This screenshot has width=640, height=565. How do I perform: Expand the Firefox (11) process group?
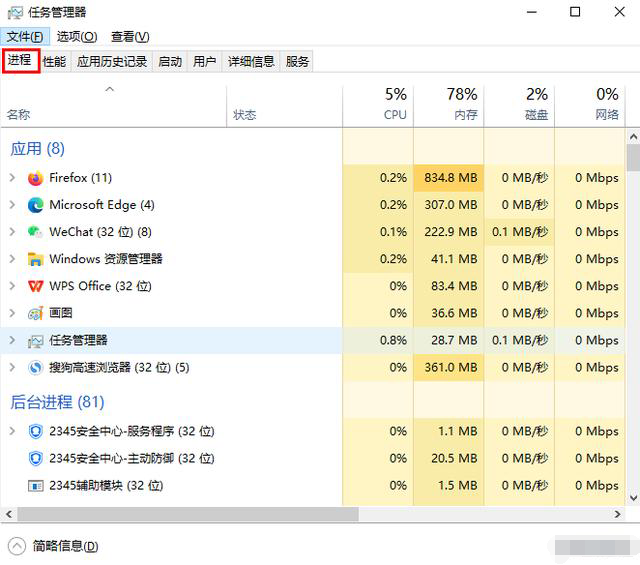click(12, 178)
